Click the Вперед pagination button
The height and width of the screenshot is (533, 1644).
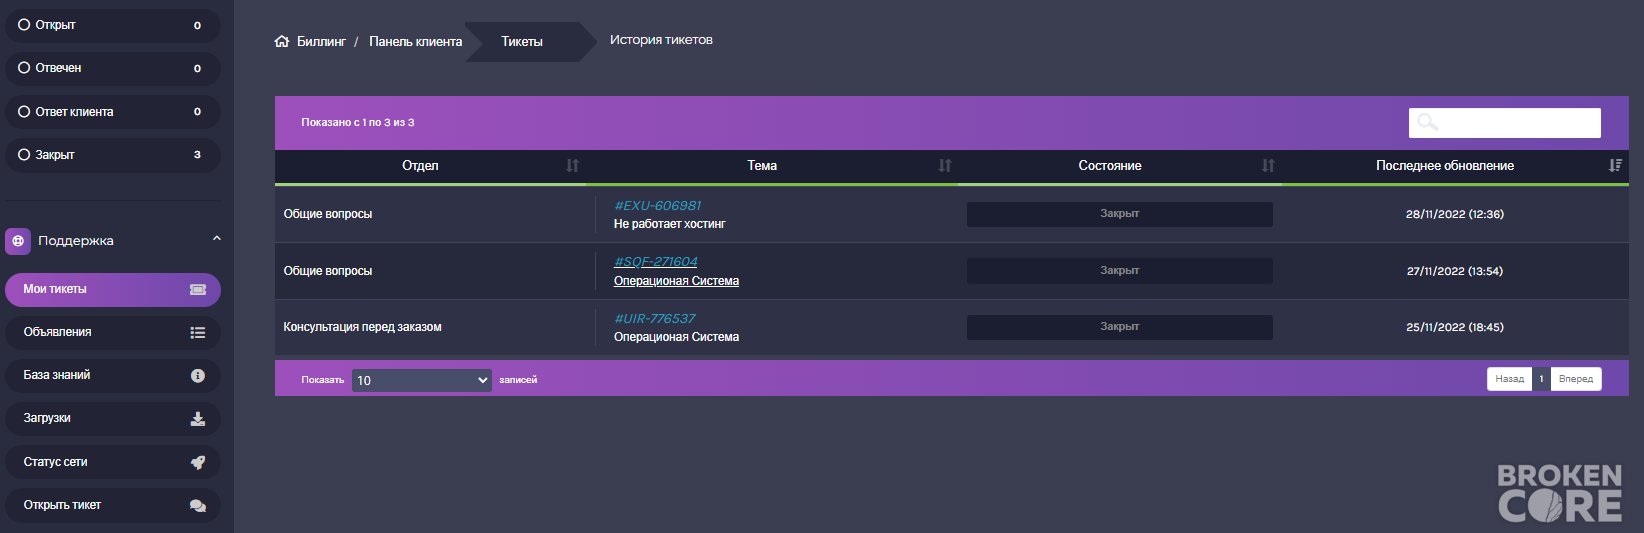tap(1576, 379)
